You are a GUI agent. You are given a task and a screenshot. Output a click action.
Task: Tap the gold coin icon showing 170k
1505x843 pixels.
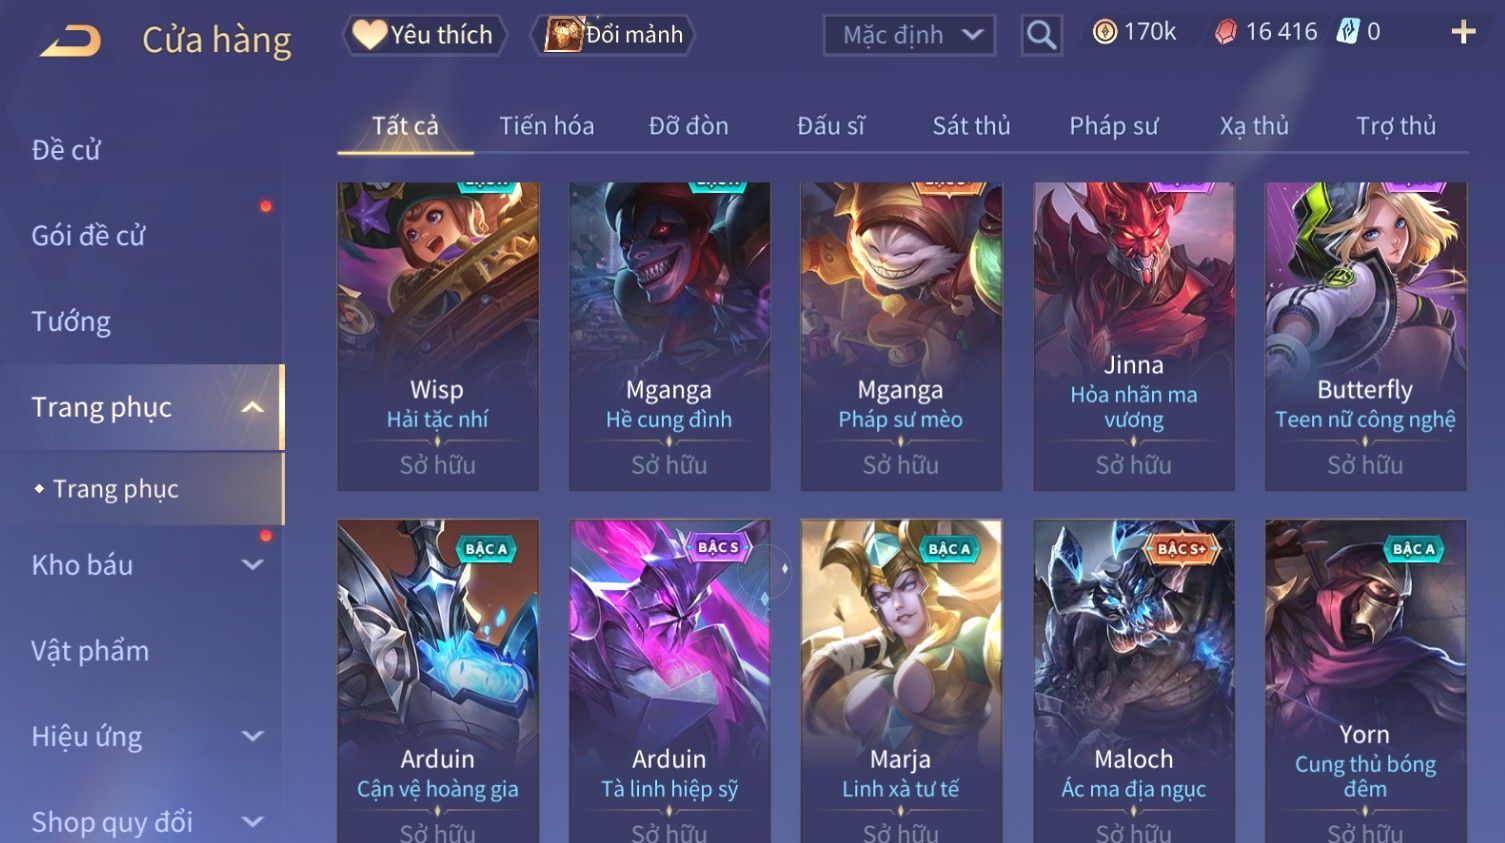1104,32
